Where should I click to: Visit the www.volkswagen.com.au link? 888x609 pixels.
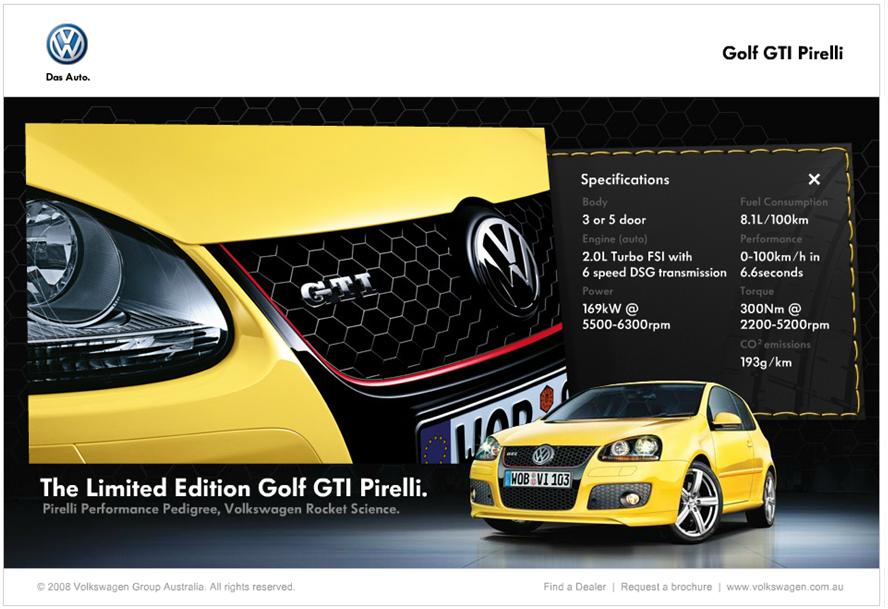(785, 587)
